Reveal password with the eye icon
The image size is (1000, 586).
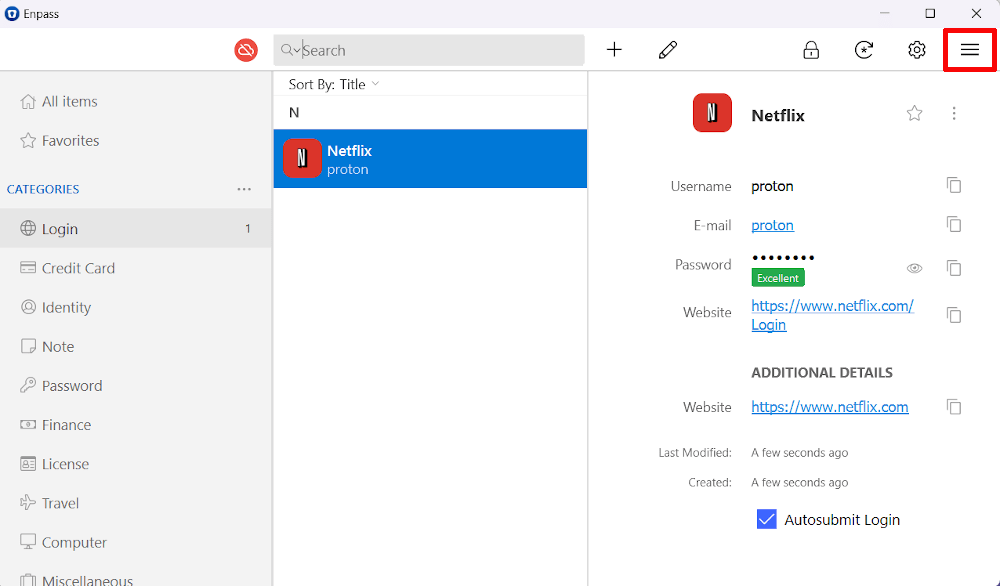(914, 268)
